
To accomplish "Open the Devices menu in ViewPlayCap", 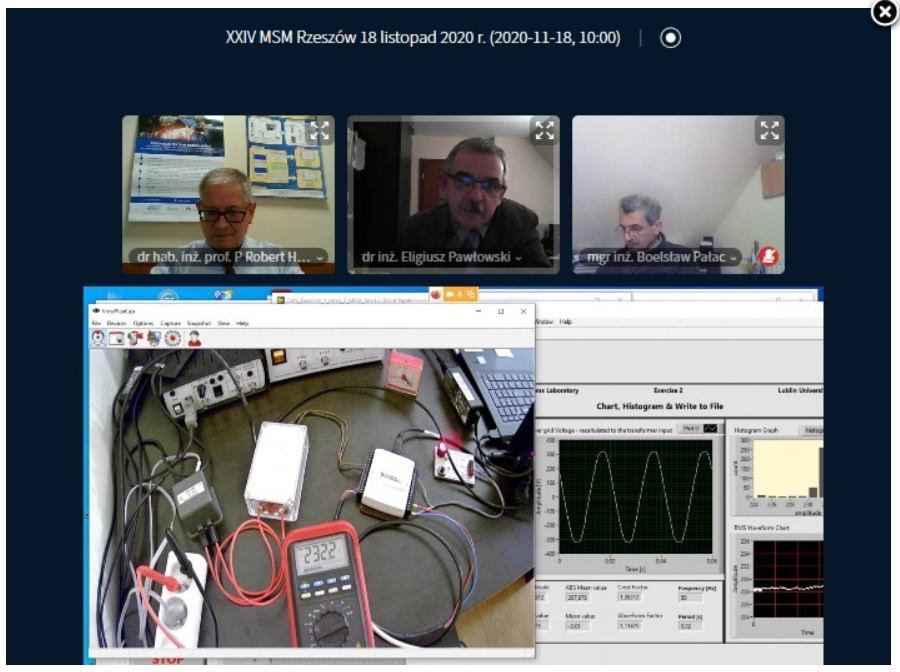I will [117, 324].
